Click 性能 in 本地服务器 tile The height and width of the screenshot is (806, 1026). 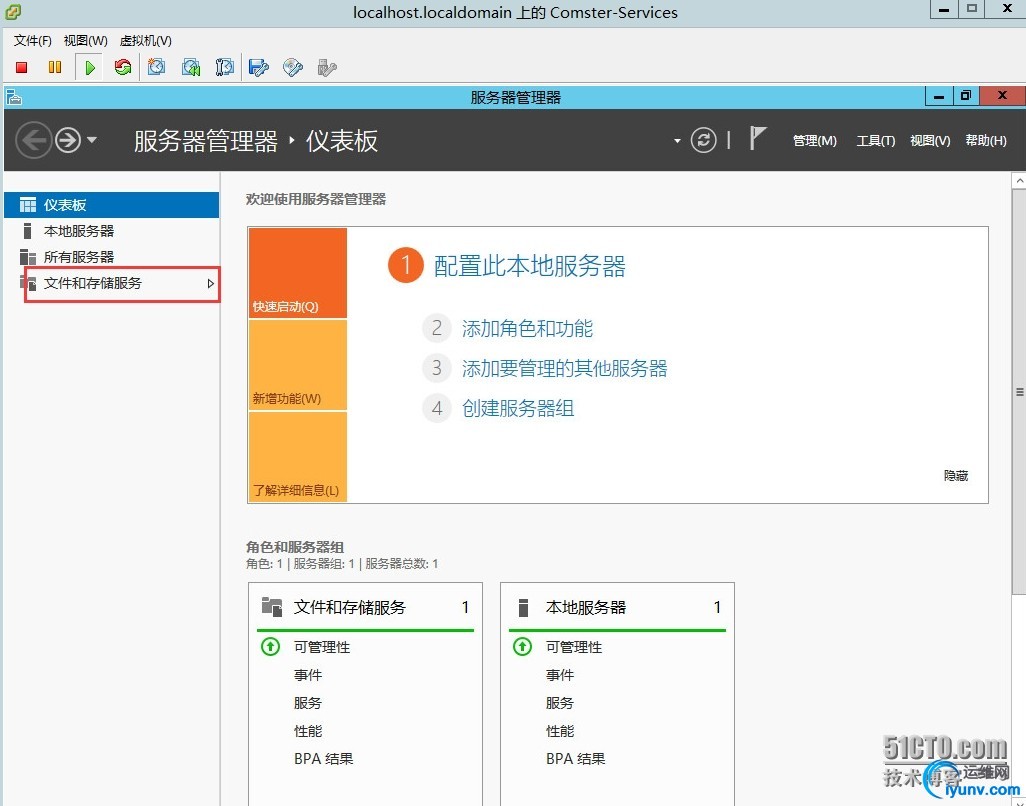560,731
